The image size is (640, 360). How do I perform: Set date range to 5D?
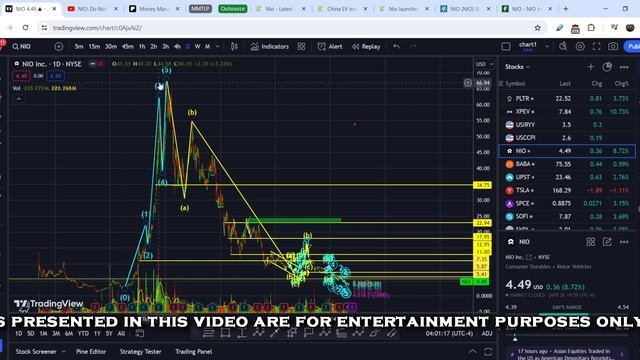[31, 333]
